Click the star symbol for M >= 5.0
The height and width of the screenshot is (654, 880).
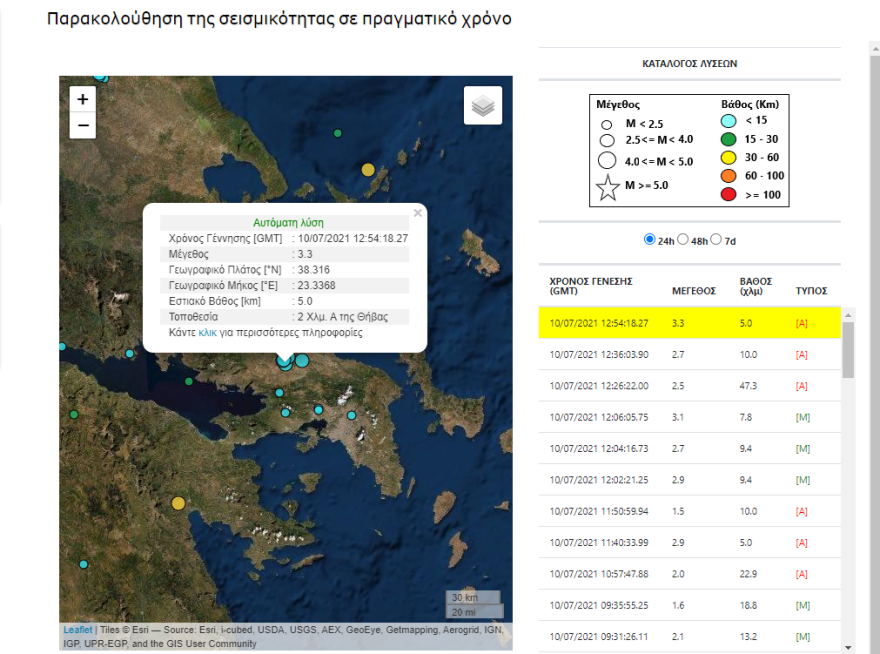608,187
